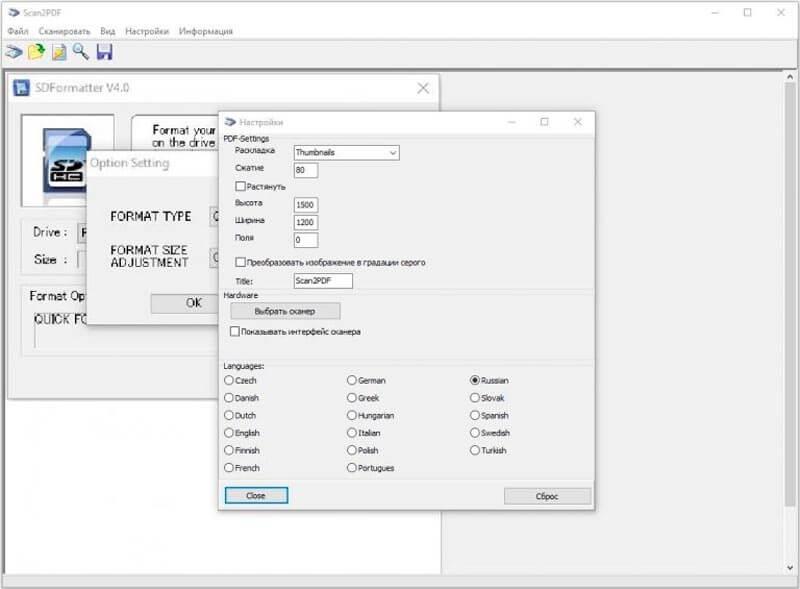Click the Высота input field
Image resolution: width=800 pixels, height=589 pixels.
tap(306, 205)
